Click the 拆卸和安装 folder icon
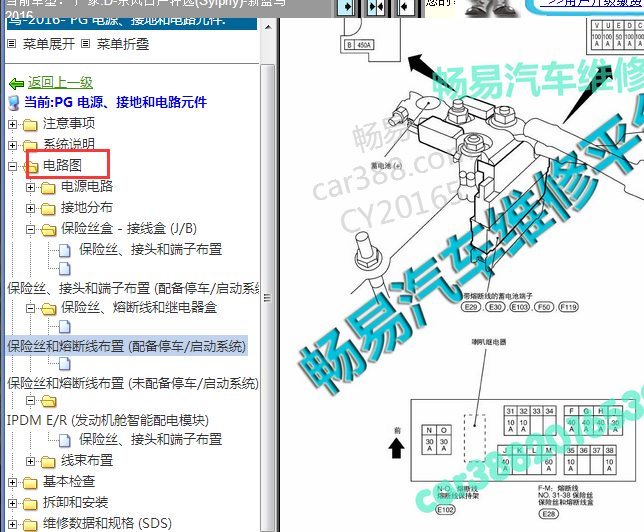 [x=30, y=504]
